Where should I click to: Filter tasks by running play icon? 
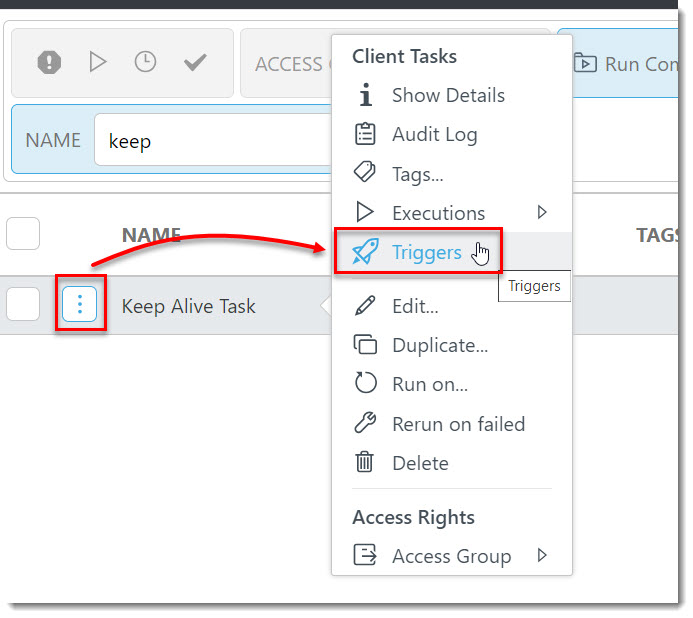(x=97, y=61)
